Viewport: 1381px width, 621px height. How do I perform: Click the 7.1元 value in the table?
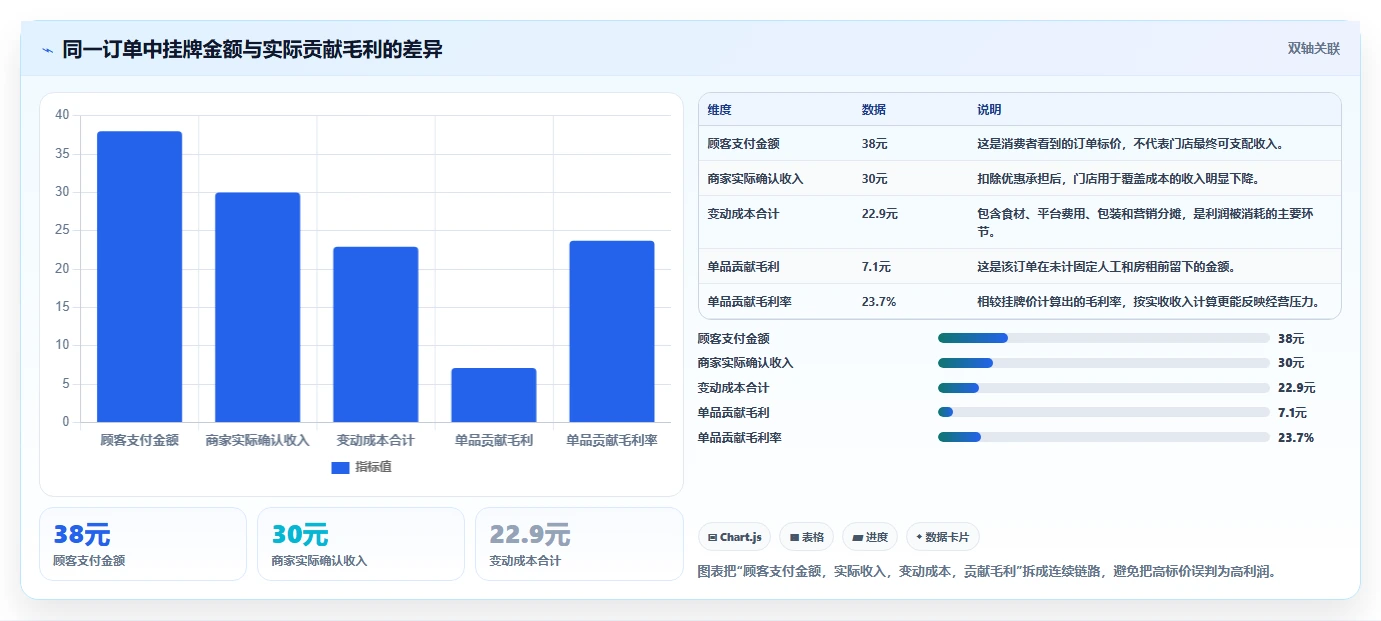[x=876, y=267]
